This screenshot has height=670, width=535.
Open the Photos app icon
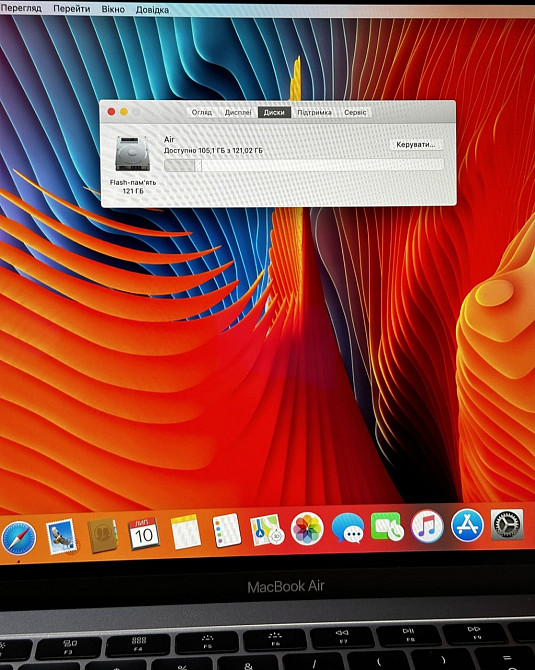[307, 529]
